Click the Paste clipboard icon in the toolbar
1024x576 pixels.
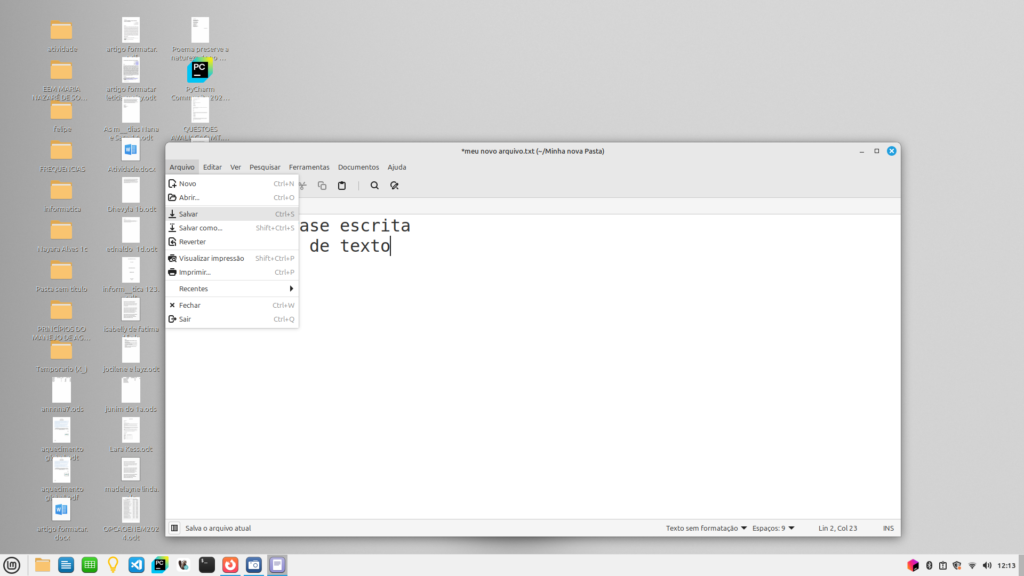(x=341, y=185)
